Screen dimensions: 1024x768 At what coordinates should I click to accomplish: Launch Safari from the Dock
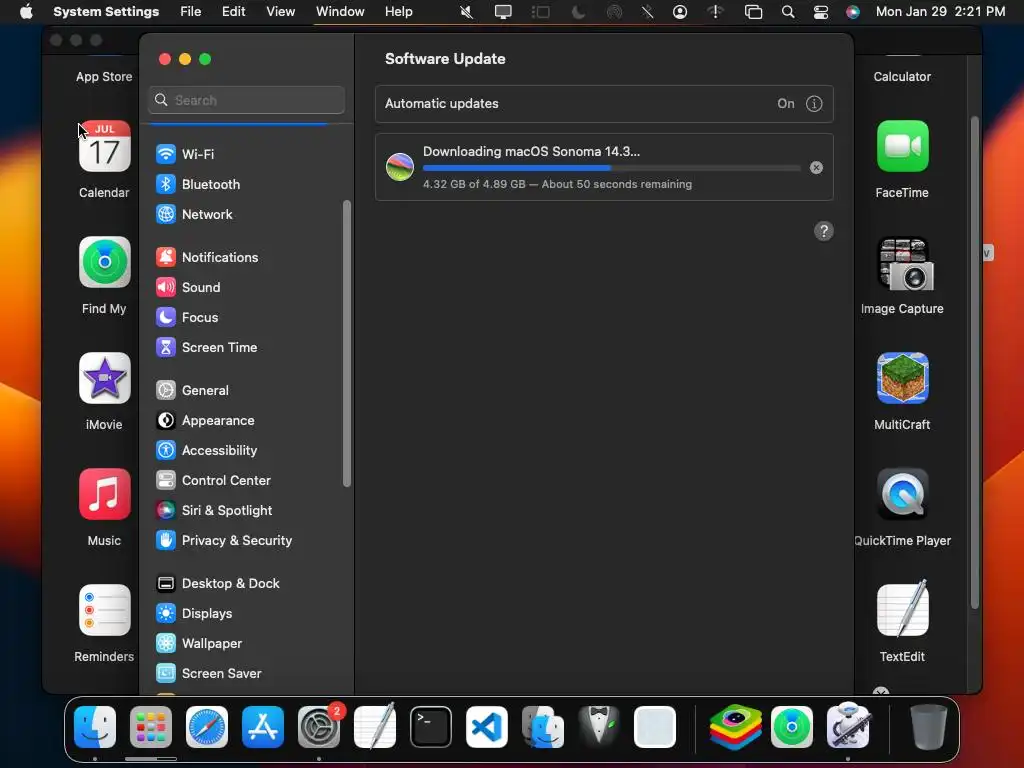[207, 727]
